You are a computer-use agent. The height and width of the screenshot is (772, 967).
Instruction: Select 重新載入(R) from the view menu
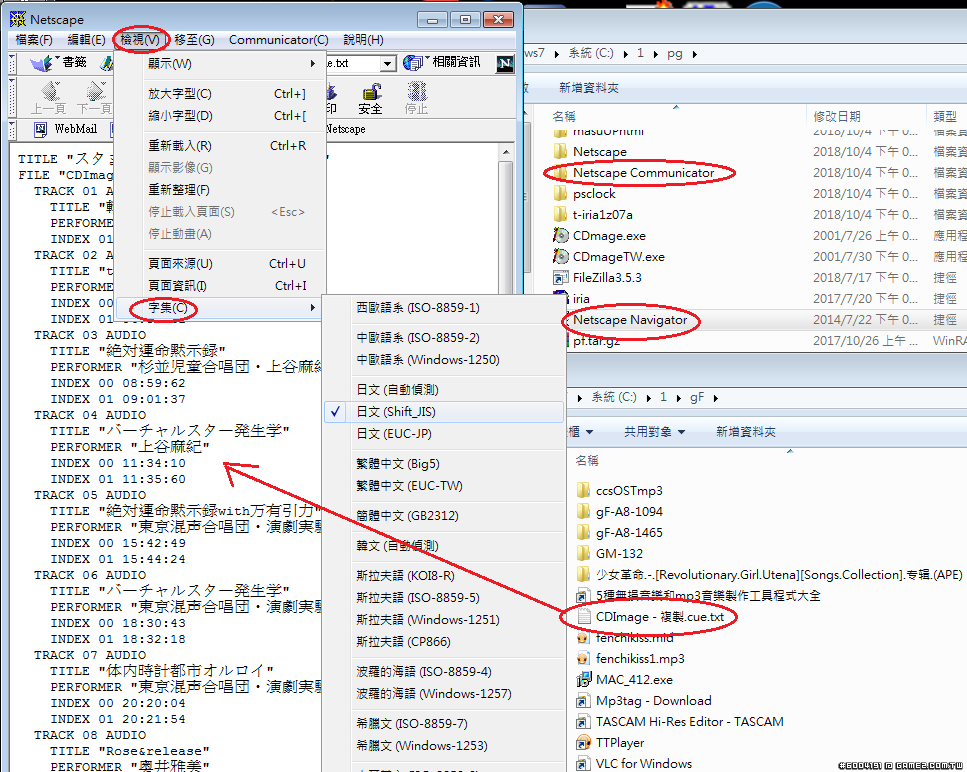(180, 146)
